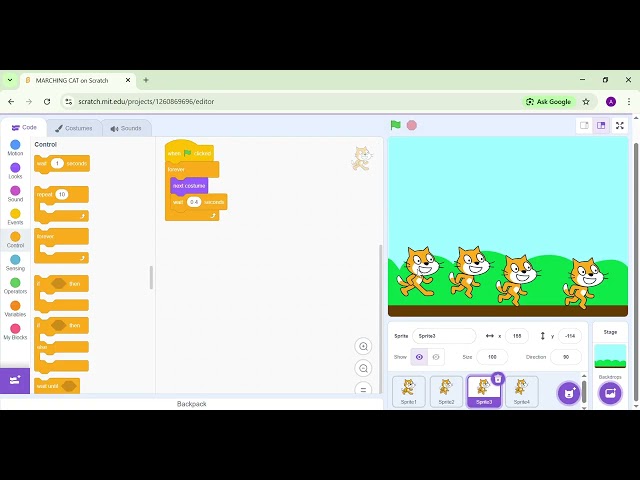Click the address bar URL

coord(146,102)
